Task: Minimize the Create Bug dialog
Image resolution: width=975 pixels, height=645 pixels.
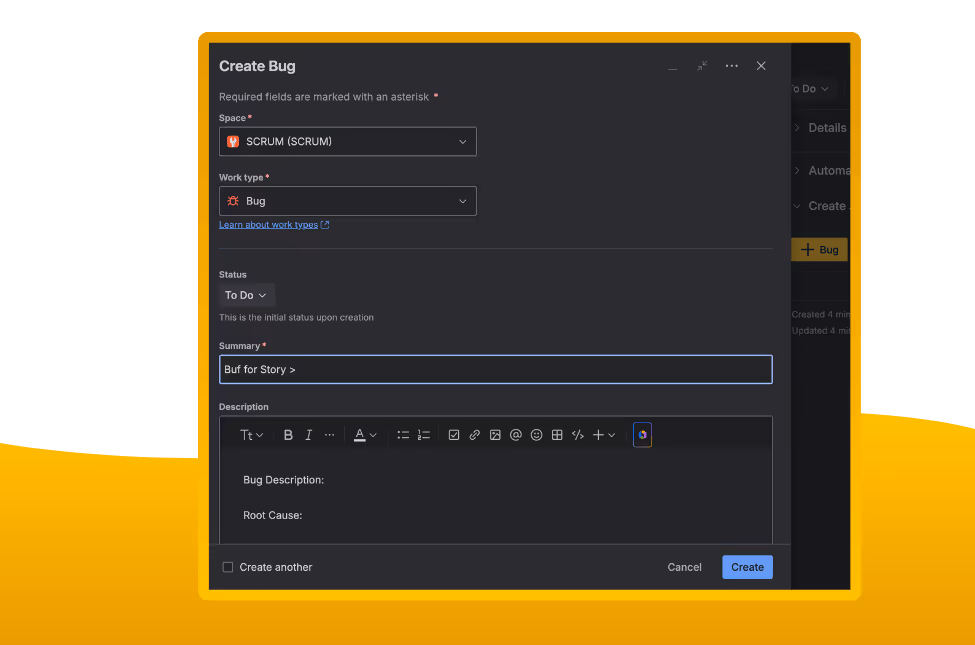Action: [x=672, y=67]
